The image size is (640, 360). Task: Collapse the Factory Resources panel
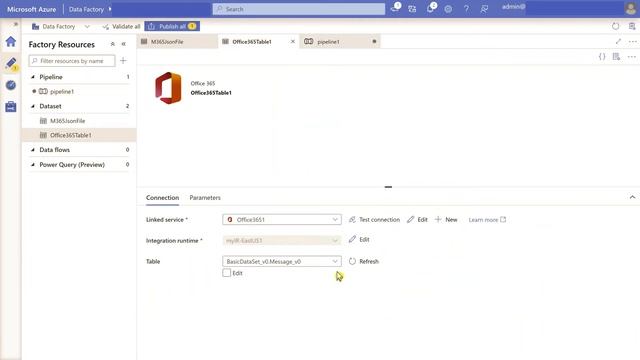click(x=124, y=44)
